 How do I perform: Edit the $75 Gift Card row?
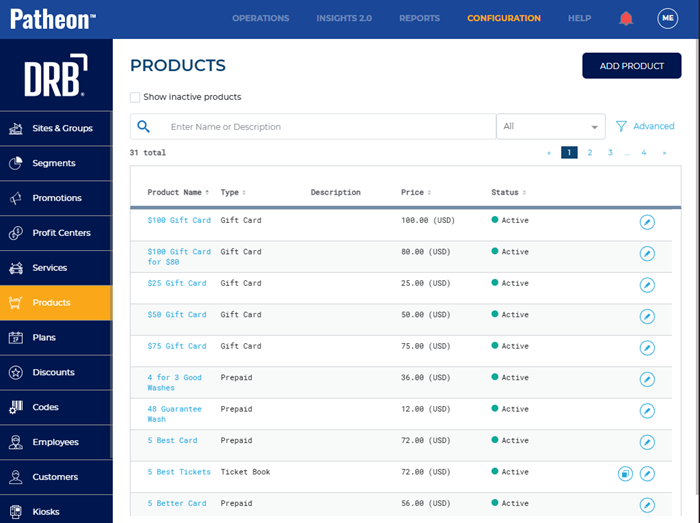click(647, 348)
